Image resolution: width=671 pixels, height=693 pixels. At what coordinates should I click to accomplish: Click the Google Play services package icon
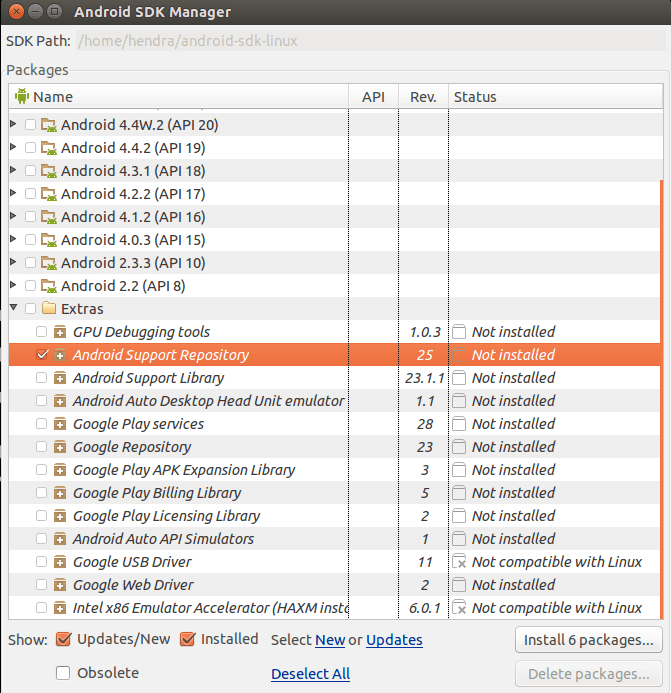pyautogui.click(x=60, y=424)
